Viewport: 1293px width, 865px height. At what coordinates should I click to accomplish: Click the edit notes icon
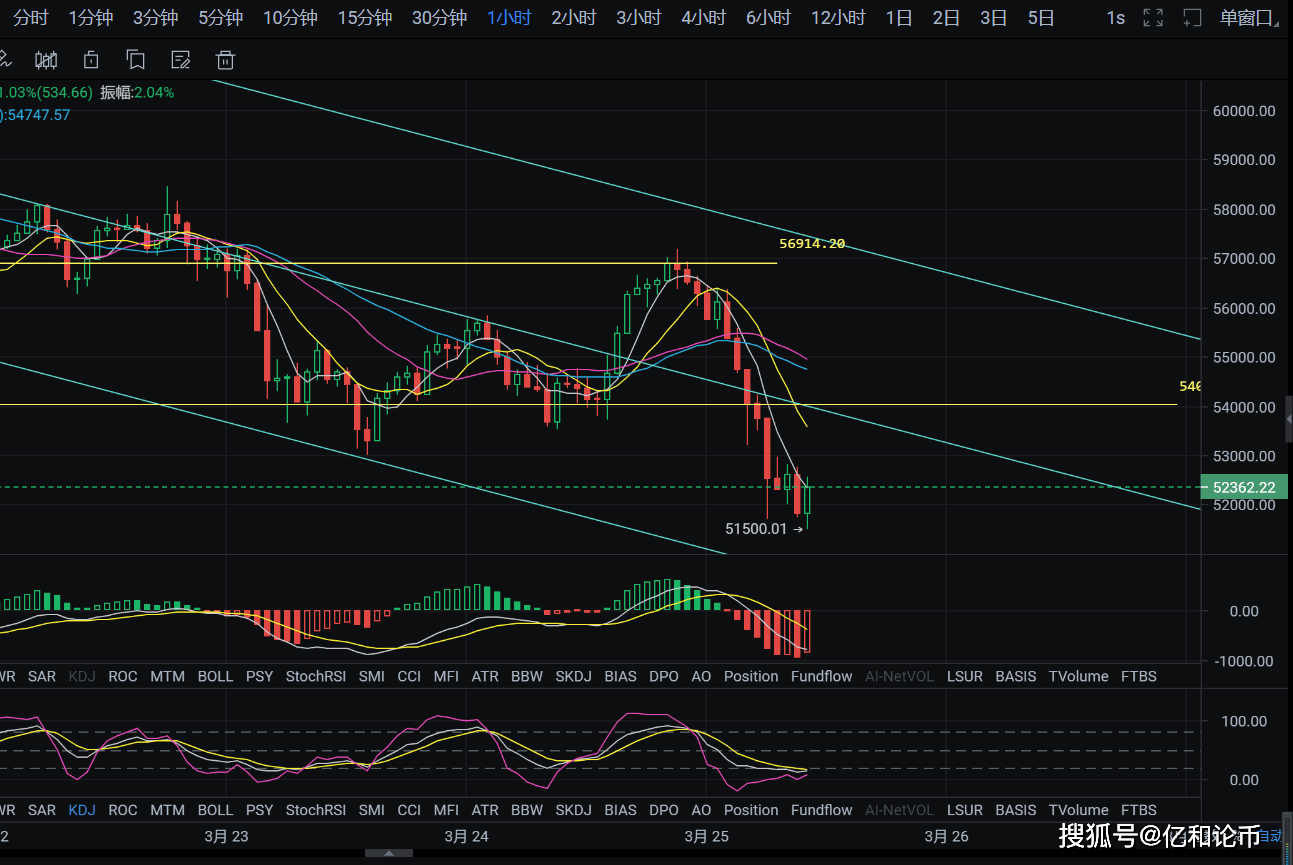click(x=181, y=60)
